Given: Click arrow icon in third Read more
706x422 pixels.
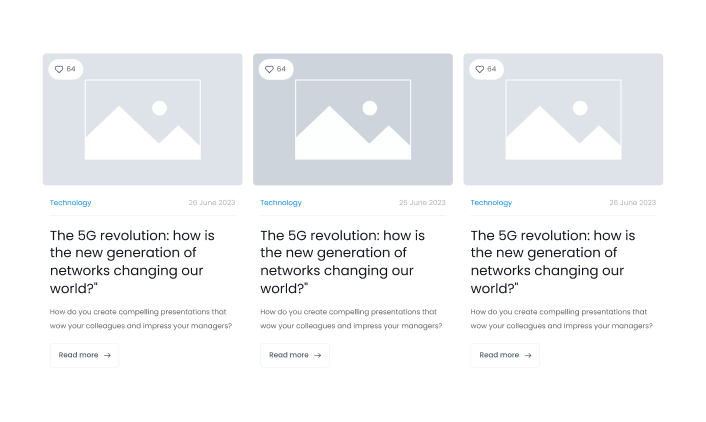Looking at the screenshot, I should coord(527,355).
